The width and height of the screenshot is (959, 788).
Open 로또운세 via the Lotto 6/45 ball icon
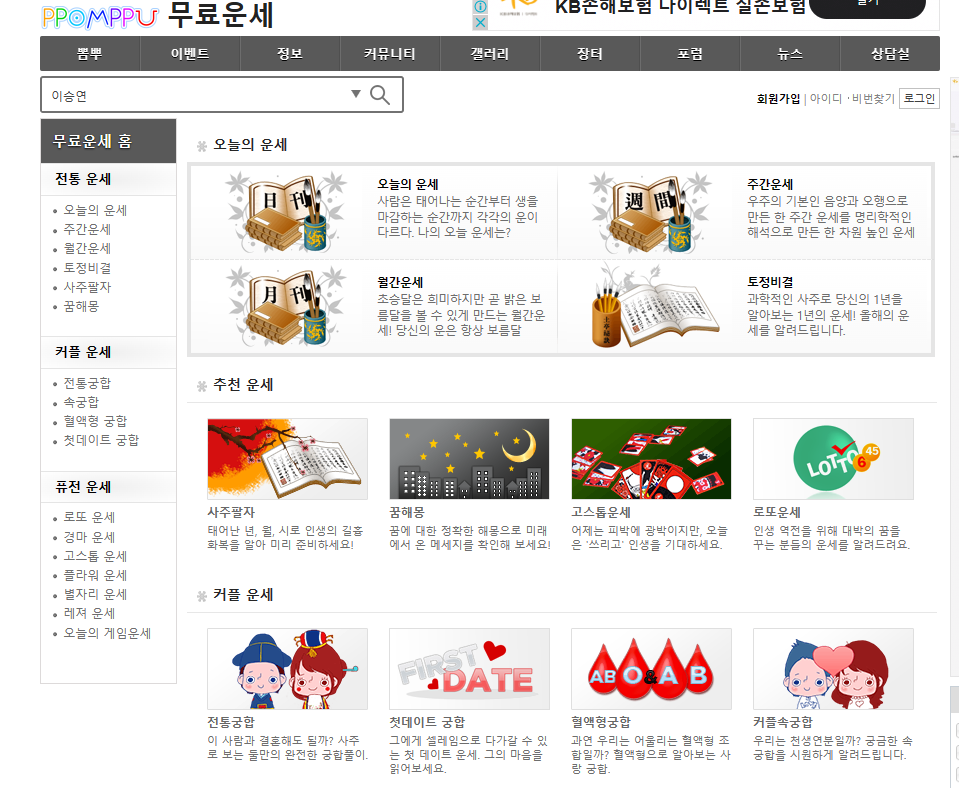(x=833, y=458)
